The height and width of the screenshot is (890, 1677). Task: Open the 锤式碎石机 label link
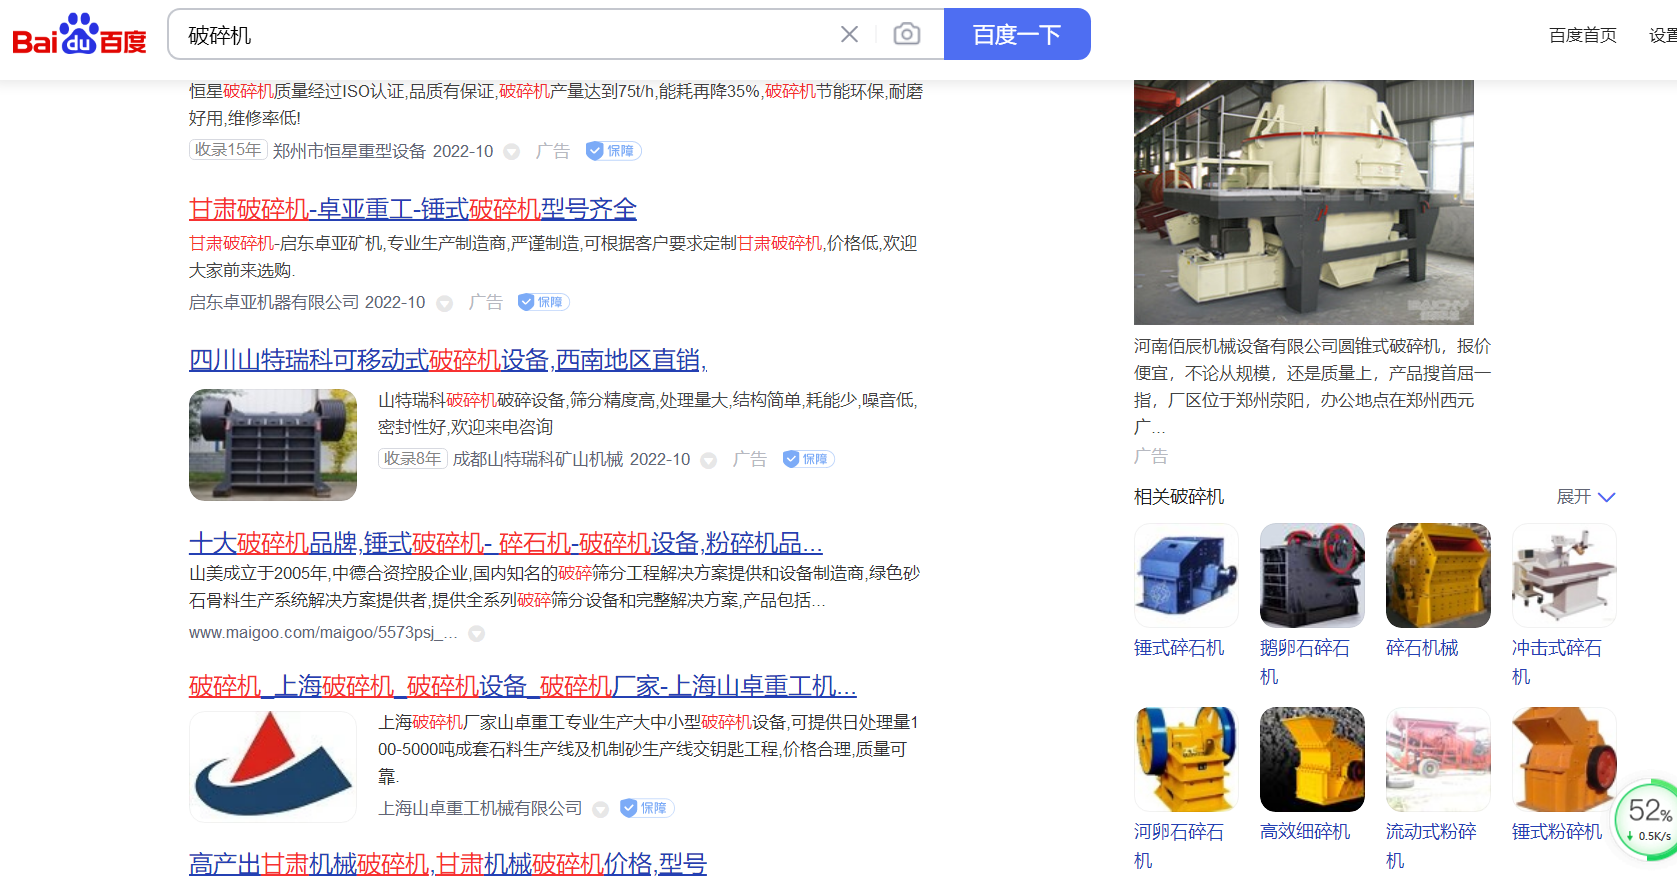tap(1179, 648)
